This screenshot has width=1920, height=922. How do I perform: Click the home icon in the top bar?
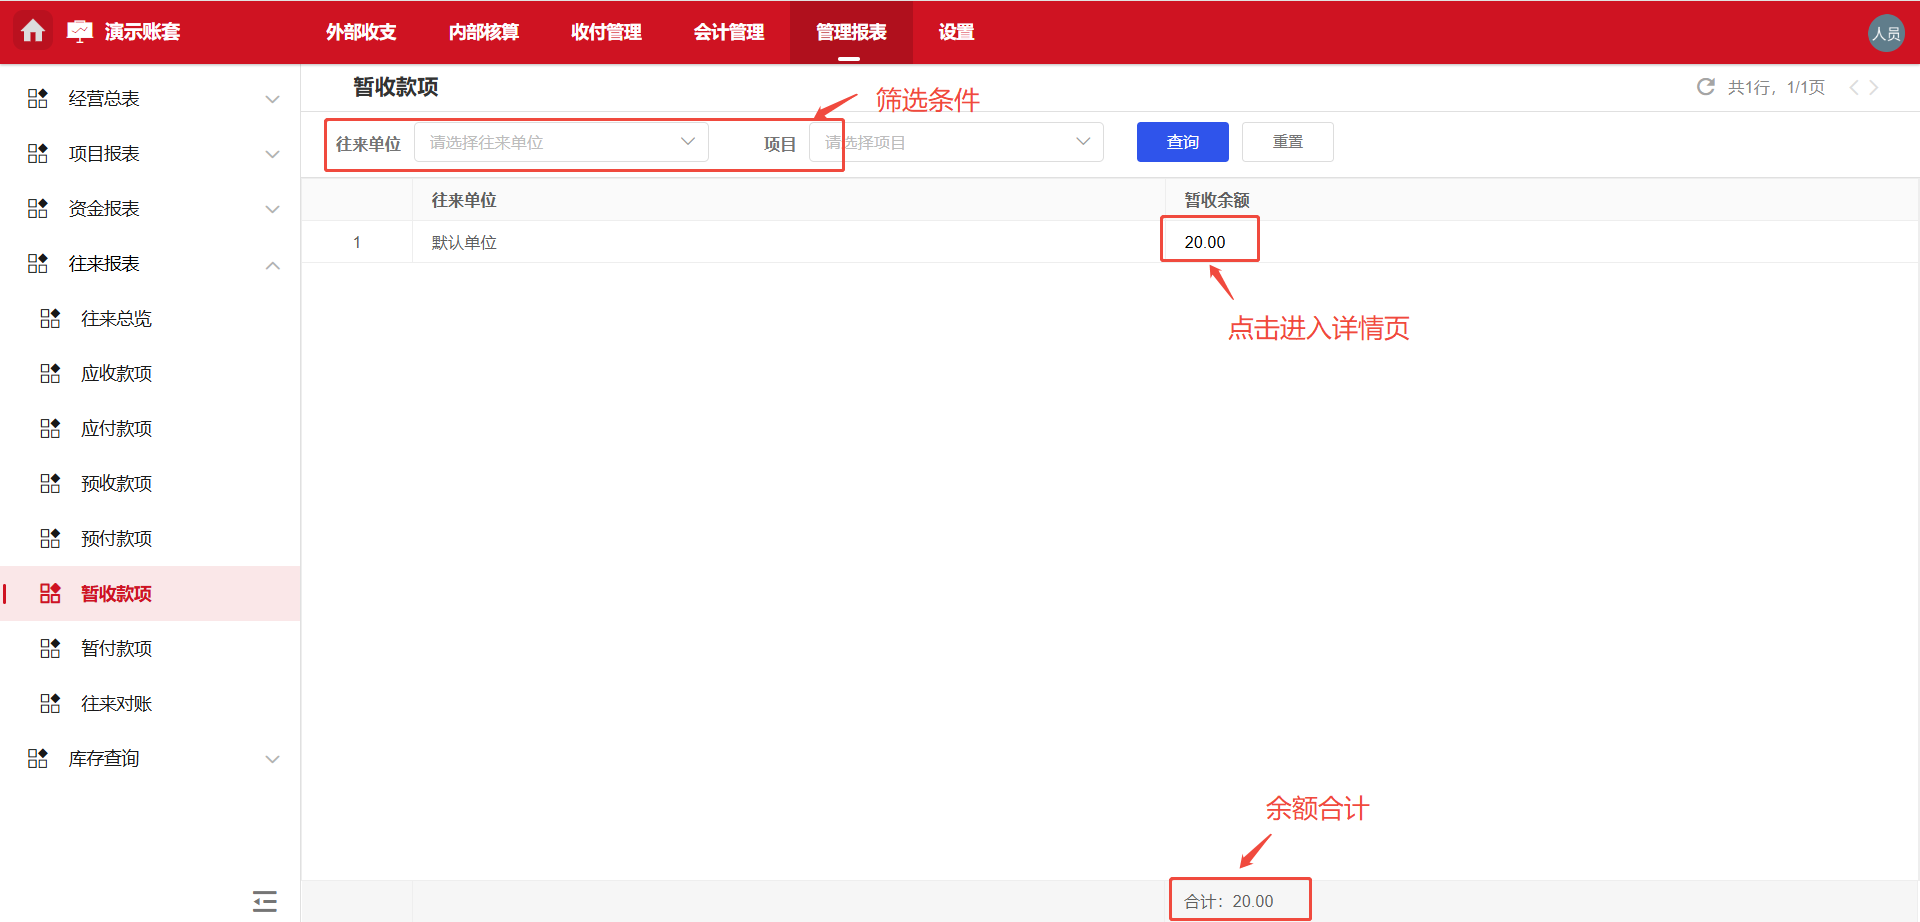pyautogui.click(x=33, y=31)
